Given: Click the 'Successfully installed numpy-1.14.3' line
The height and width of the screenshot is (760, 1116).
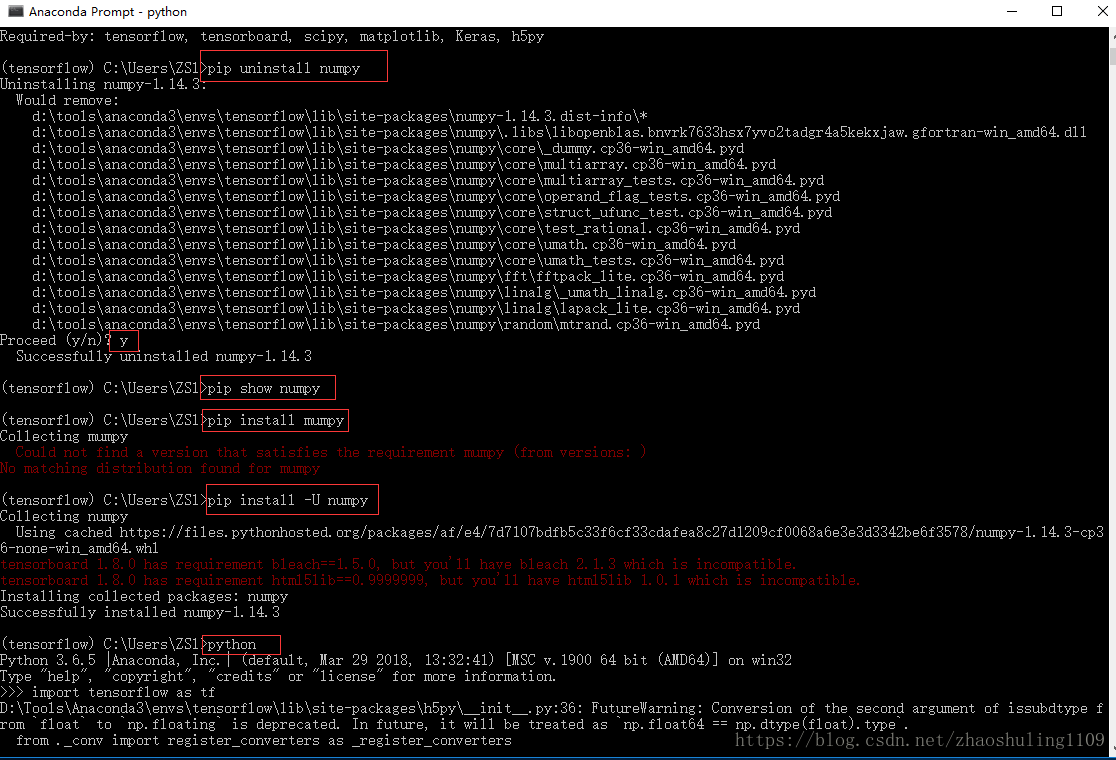Looking at the screenshot, I should point(140,613).
